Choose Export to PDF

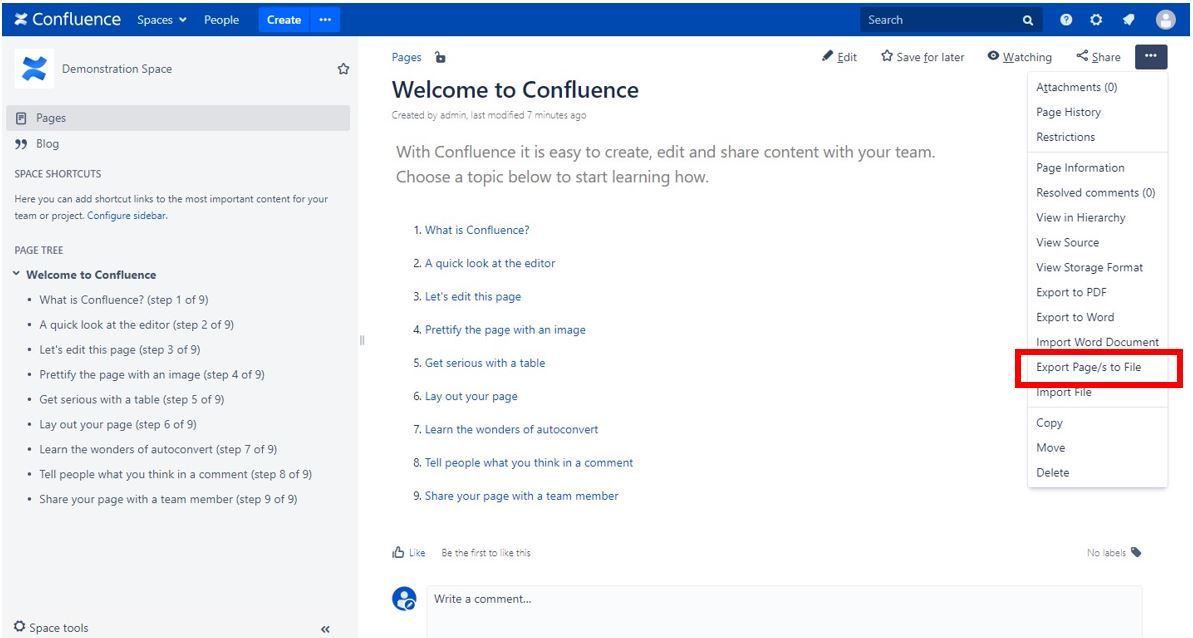tap(1097, 293)
